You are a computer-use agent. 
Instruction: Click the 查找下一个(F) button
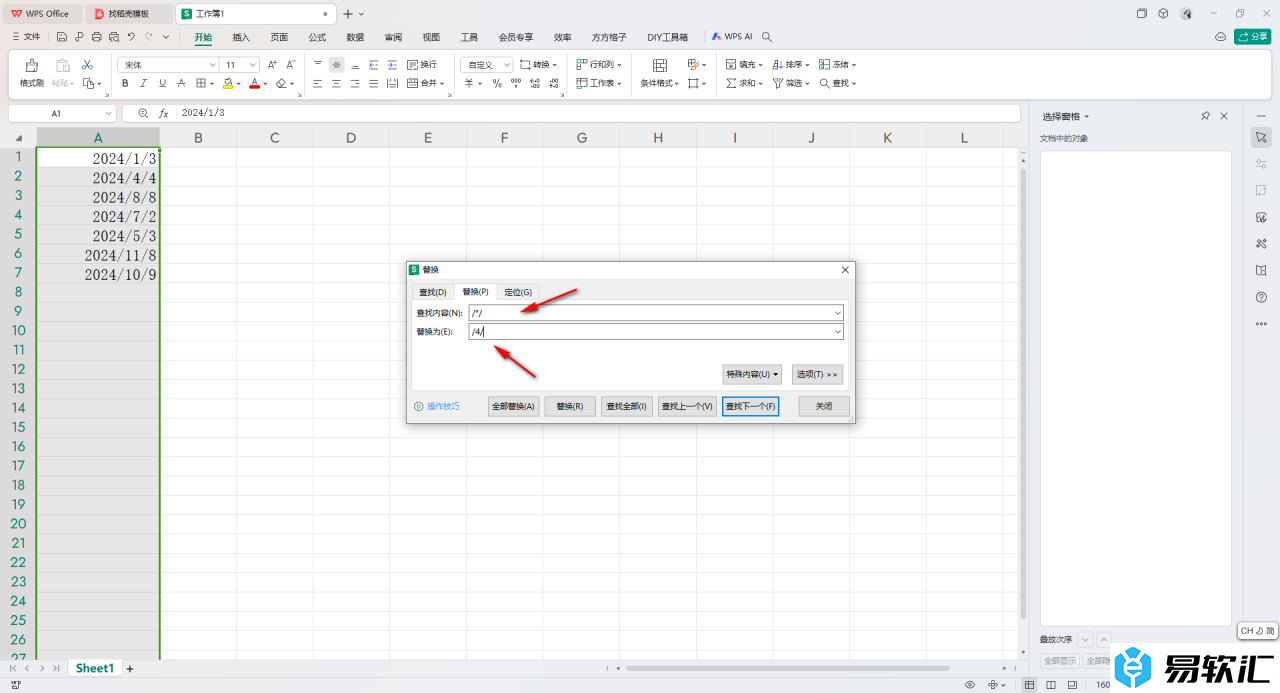tap(750, 407)
